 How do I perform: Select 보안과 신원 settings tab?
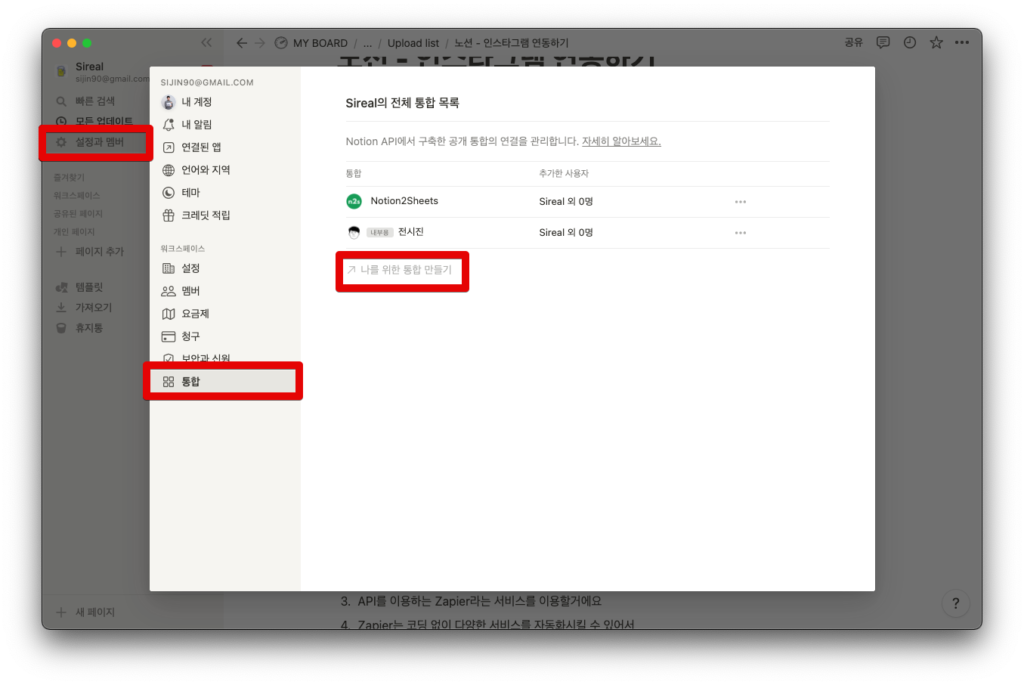tap(225, 358)
